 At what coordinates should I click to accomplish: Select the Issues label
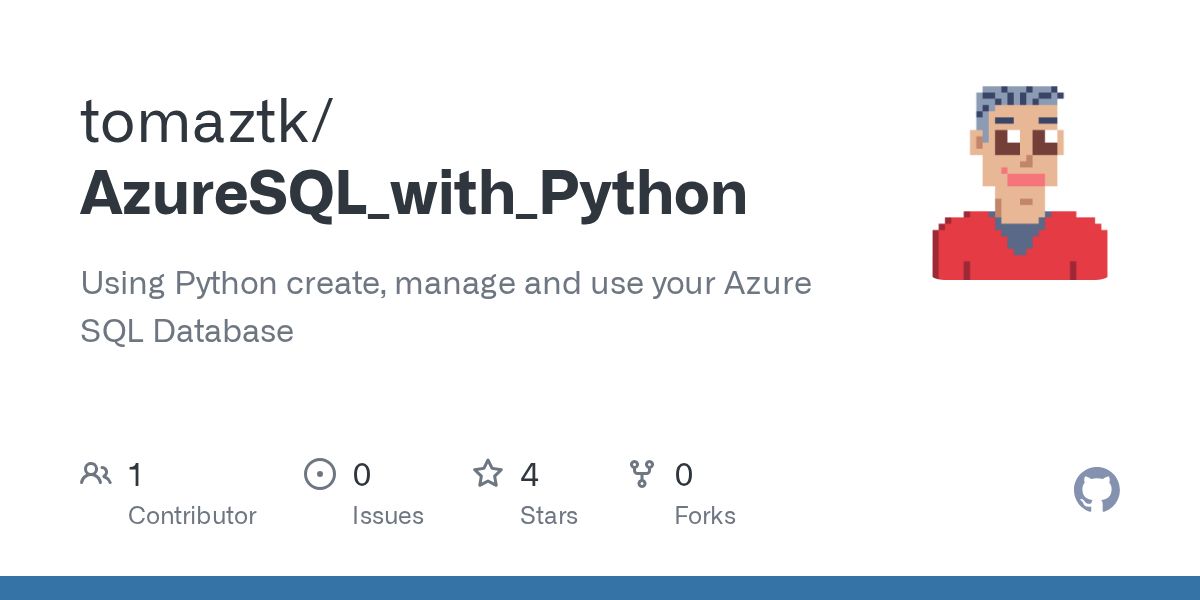387,516
